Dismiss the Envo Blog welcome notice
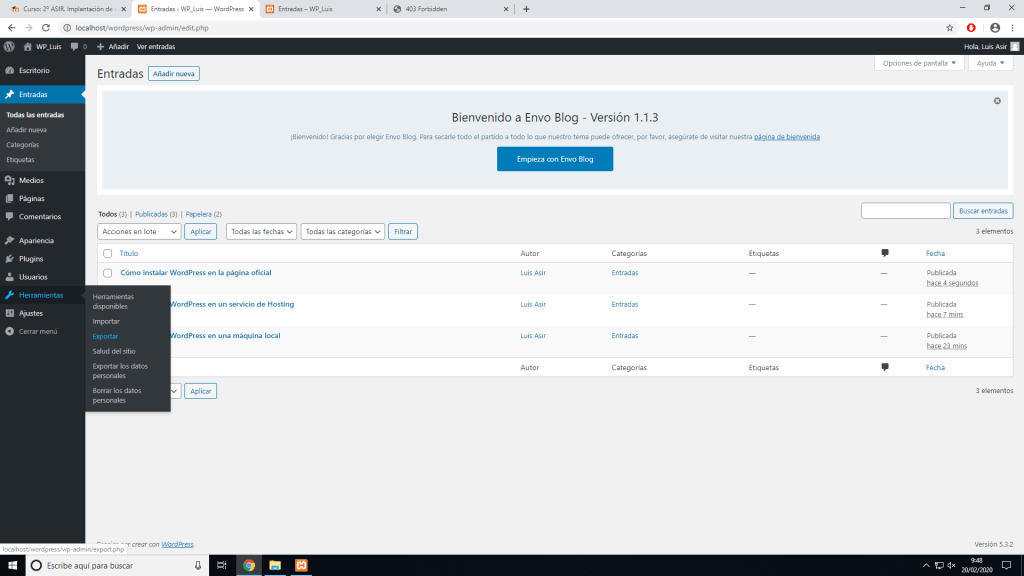 997,101
